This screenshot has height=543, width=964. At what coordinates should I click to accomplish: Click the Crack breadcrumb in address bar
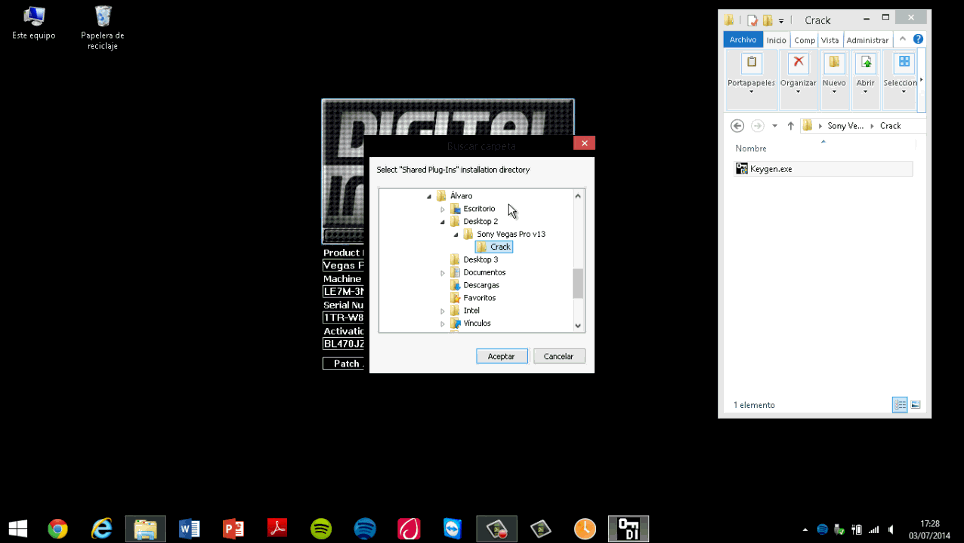(x=890, y=125)
